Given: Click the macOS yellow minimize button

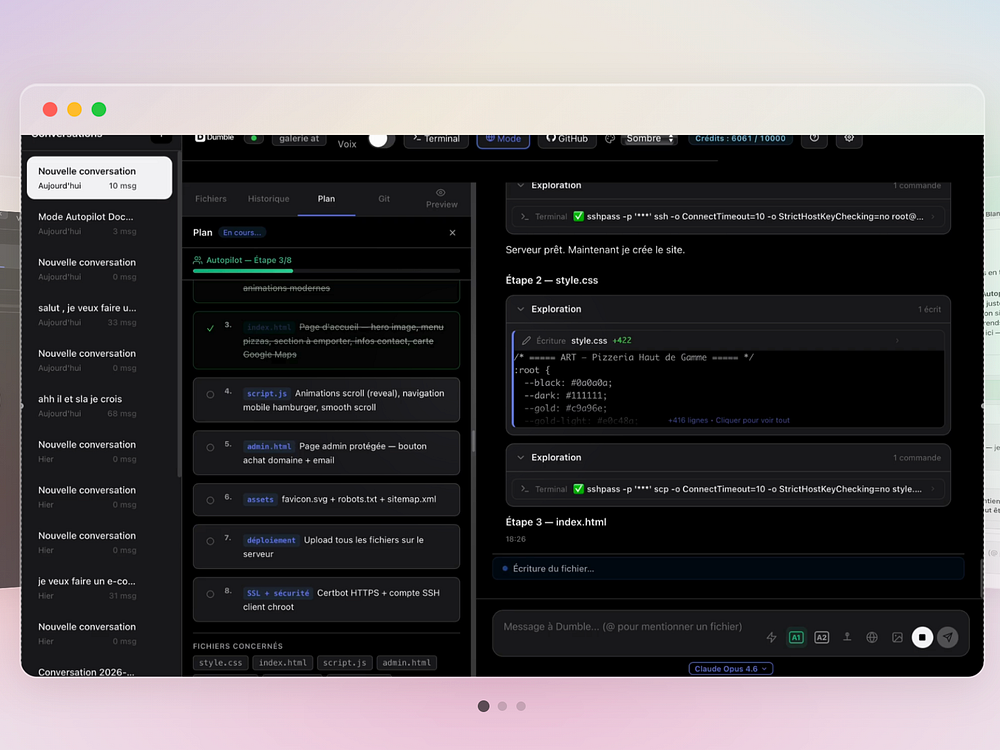Looking at the screenshot, I should (x=75, y=109).
